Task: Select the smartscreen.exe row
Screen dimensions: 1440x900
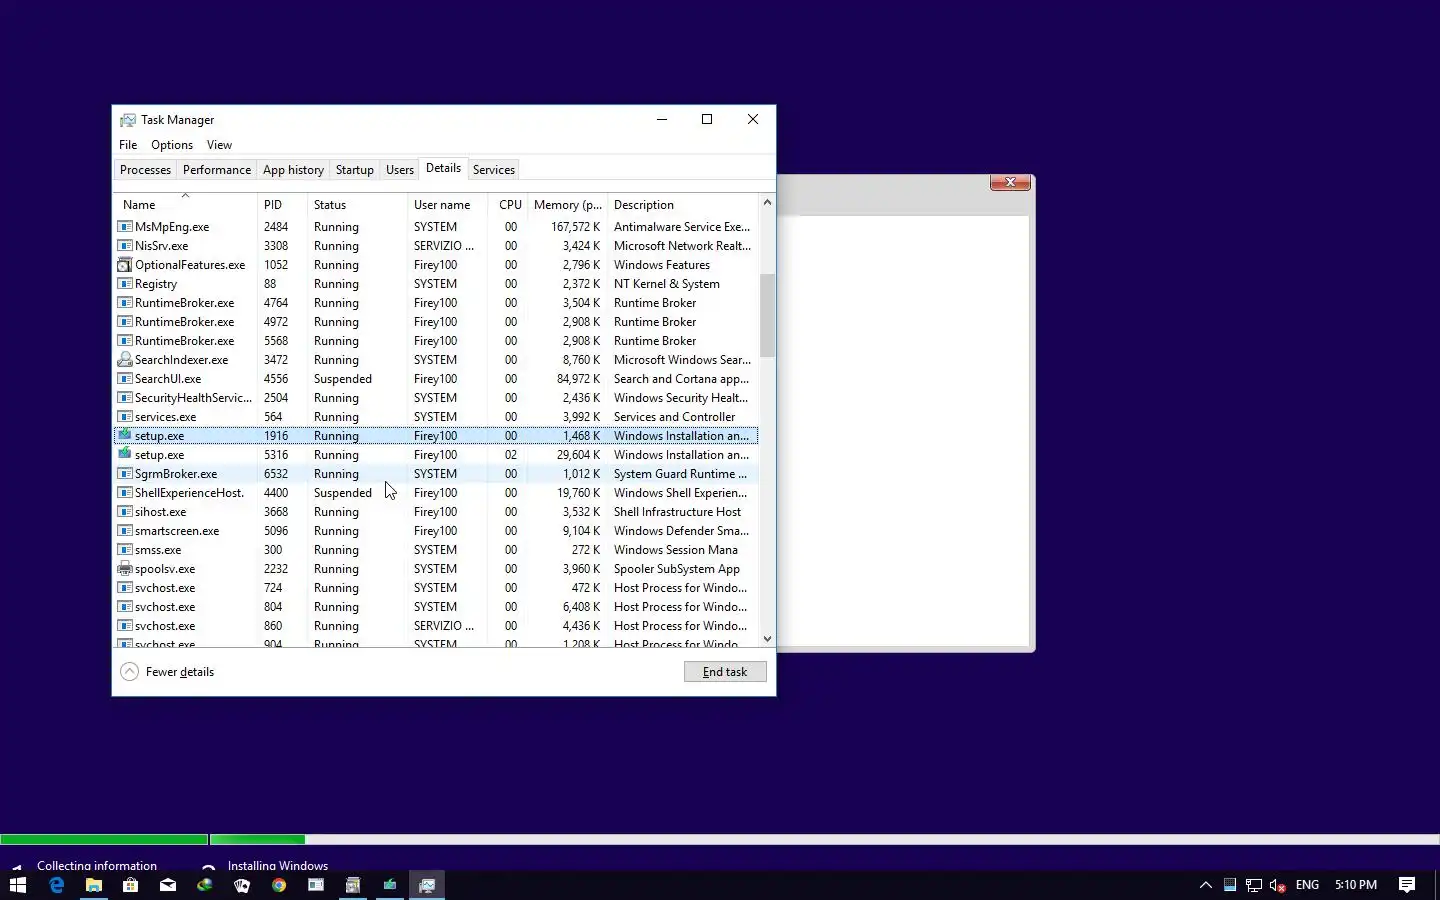Action: tap(436, 531)
